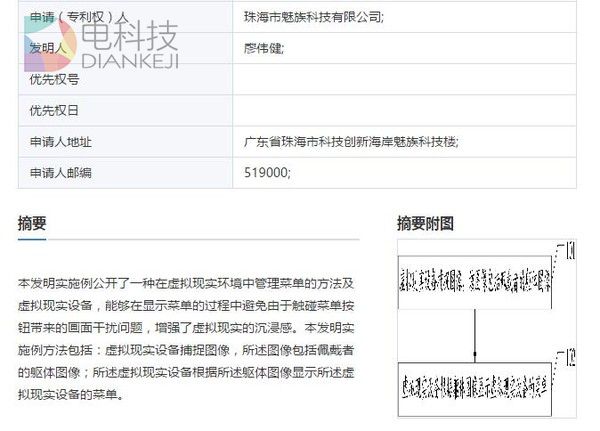Select inventor name 廖伟健

point(264,48)
